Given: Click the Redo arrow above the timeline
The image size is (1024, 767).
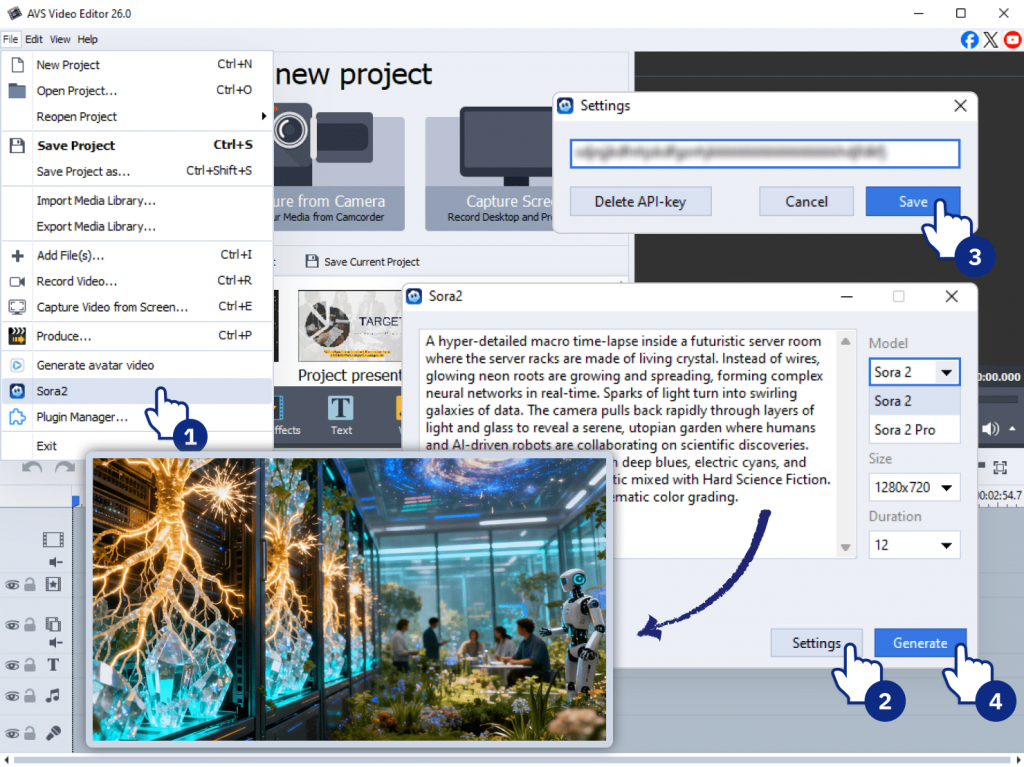Looking at the screenshot, I should click(x=65, y=467).
